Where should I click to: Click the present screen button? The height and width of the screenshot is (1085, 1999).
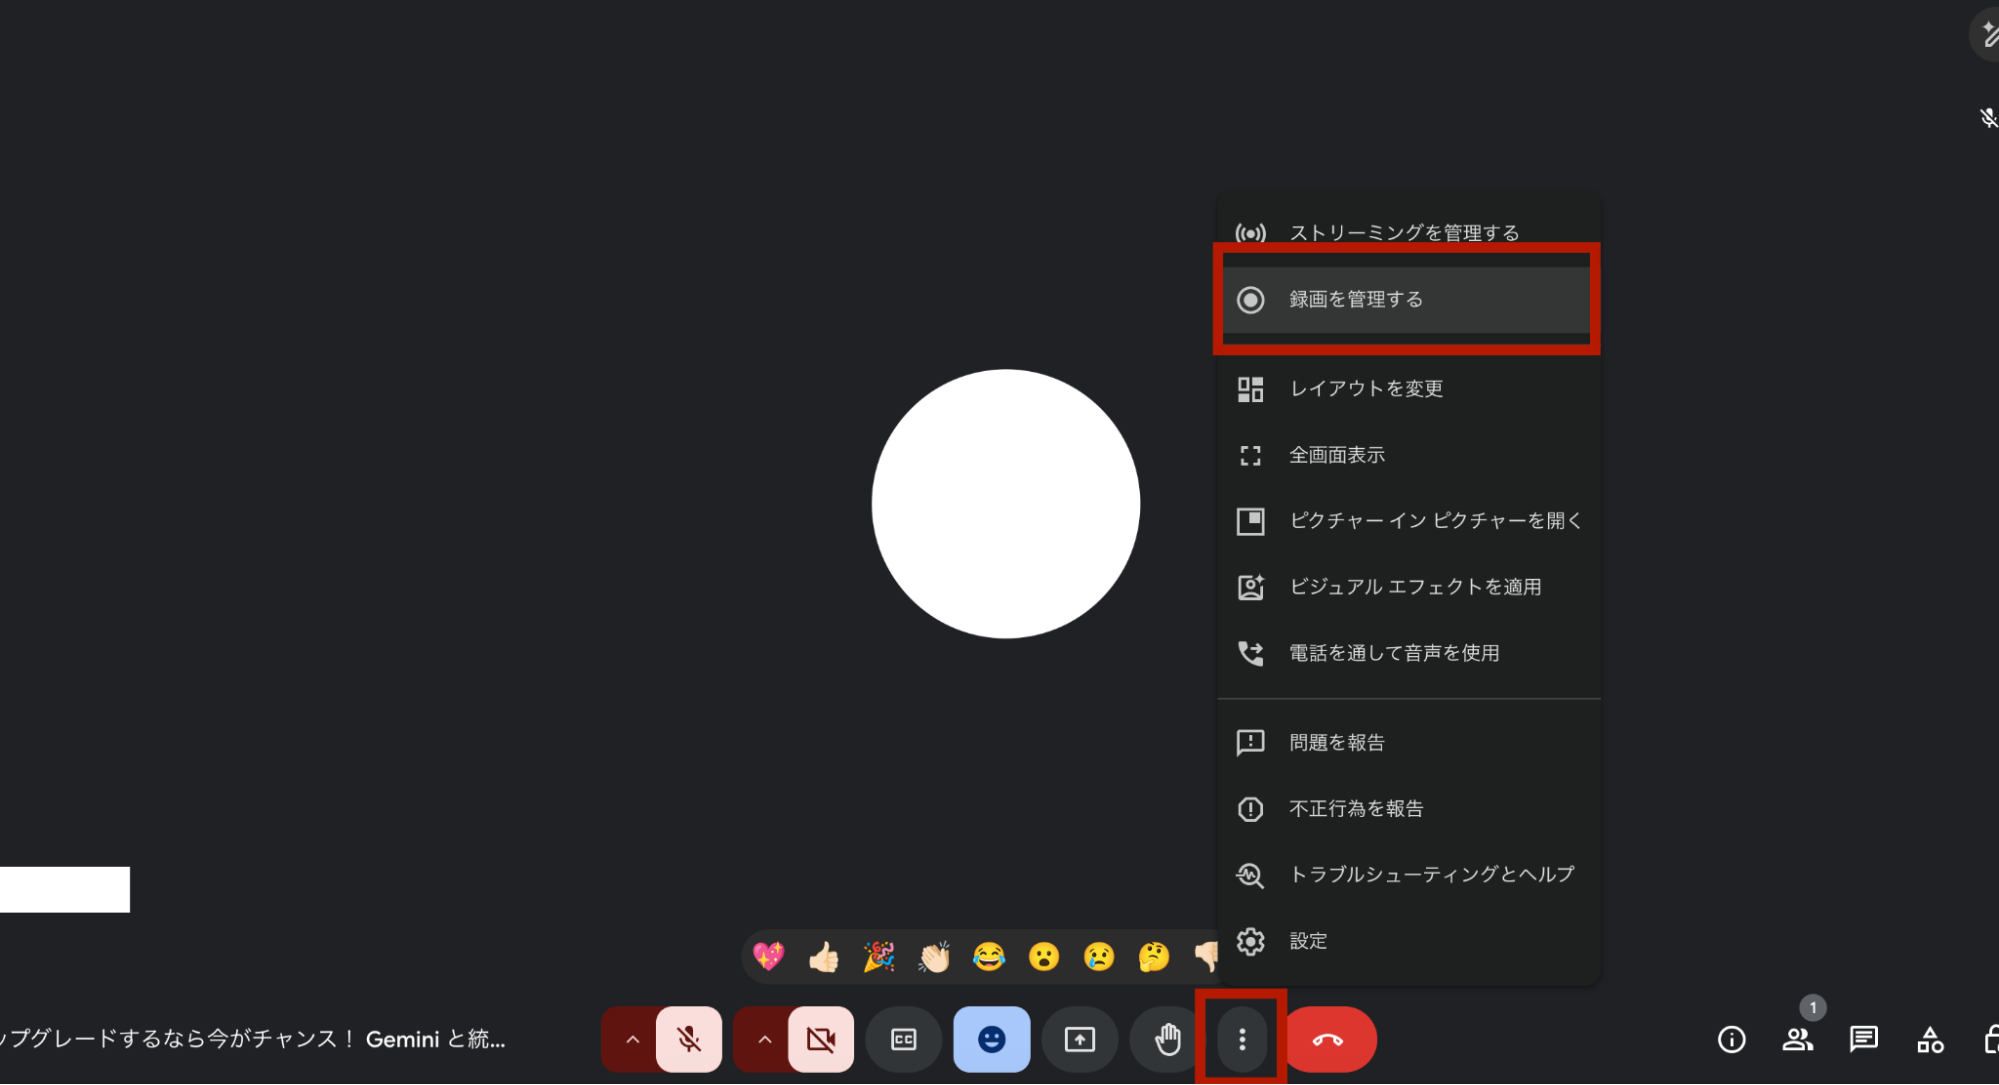(x=1080, y=1039)
